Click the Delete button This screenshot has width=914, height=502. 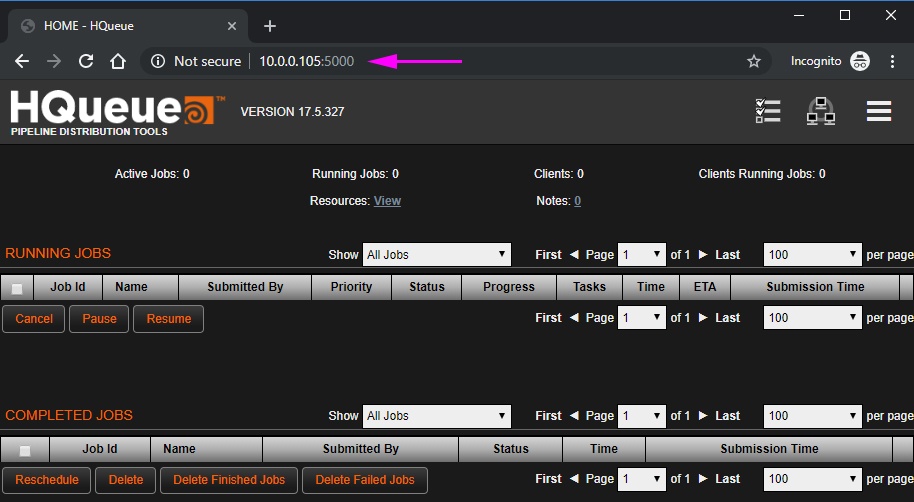(x=126, y=480)
